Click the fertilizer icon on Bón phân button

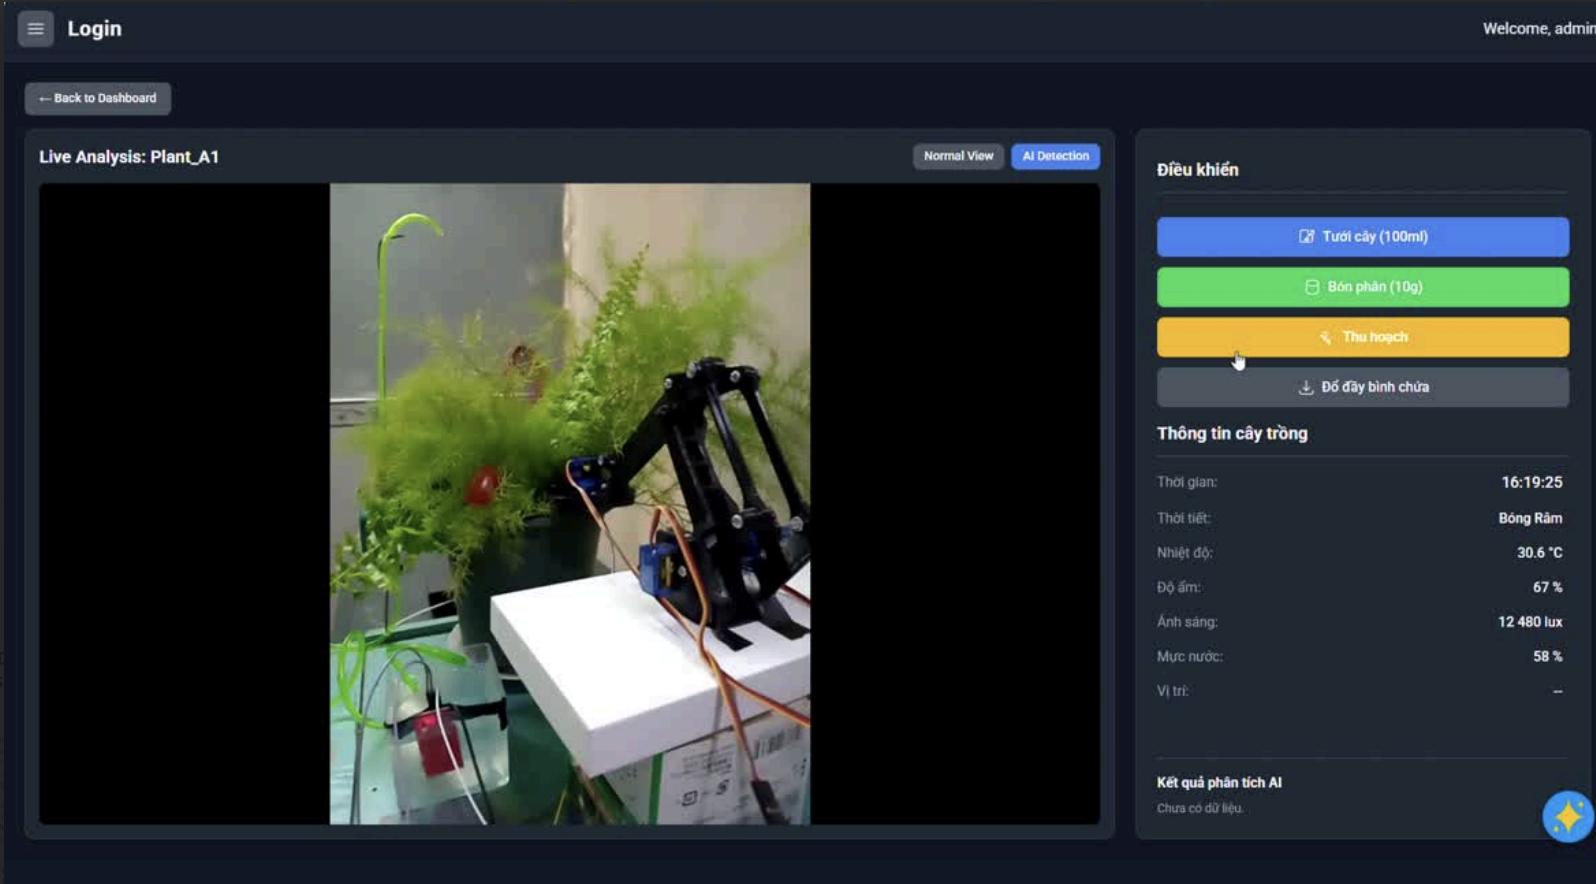[x=1311, y=287]
